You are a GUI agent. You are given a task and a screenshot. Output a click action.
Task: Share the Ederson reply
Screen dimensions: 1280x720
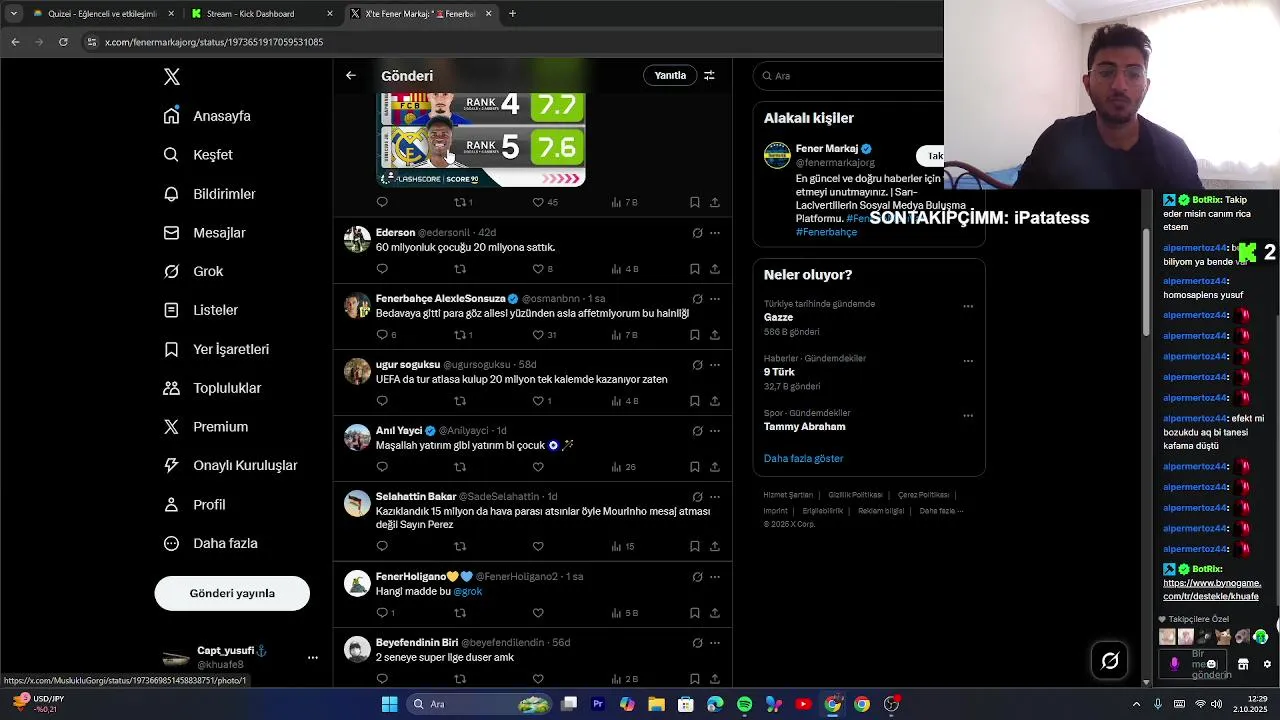point(714,269)
